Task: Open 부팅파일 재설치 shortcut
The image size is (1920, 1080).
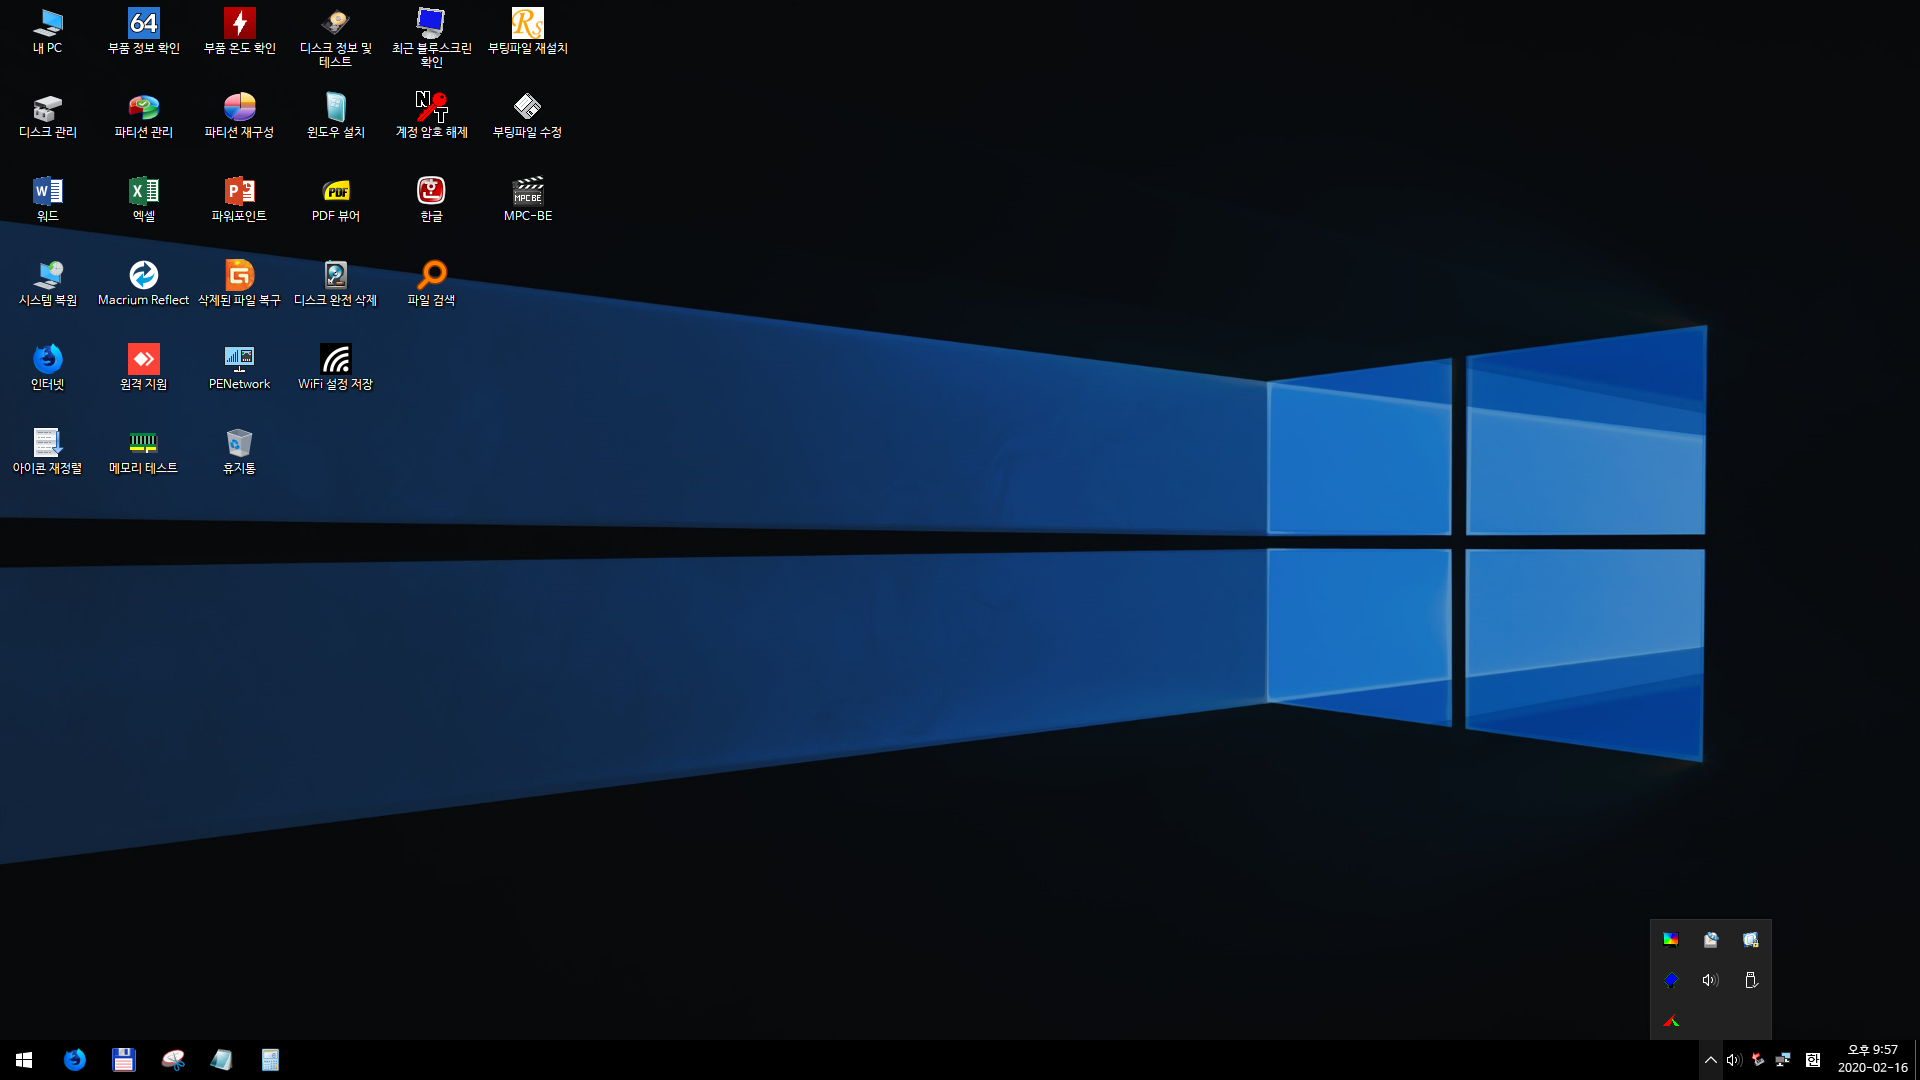Action: click(527, 31)
